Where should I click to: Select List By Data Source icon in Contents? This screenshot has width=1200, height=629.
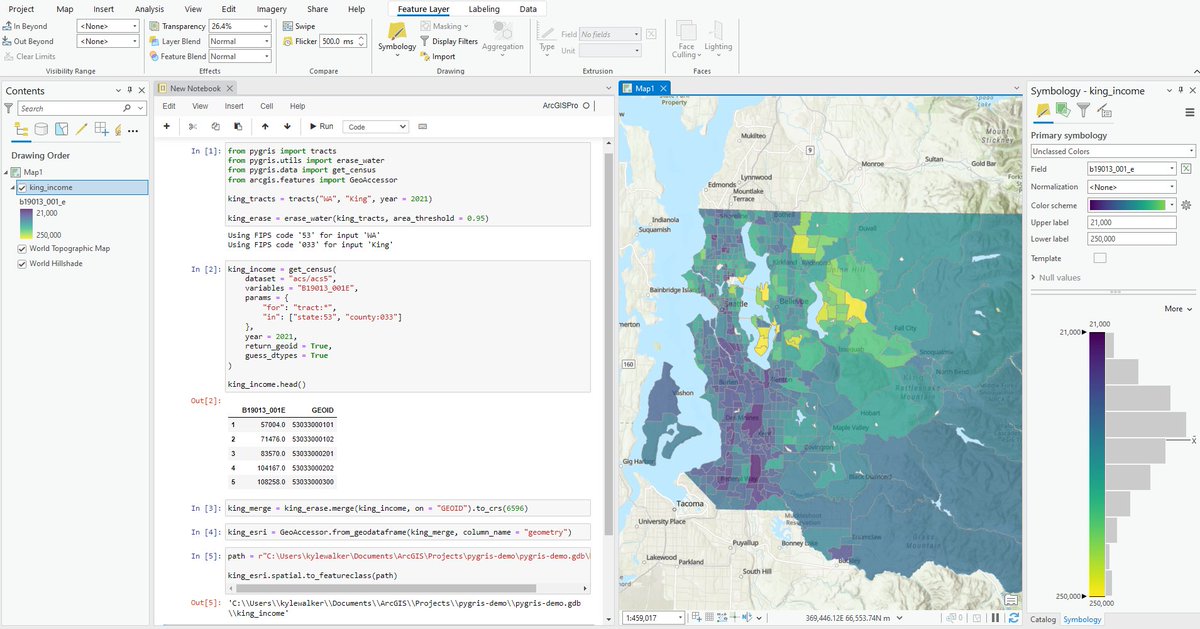41,129
